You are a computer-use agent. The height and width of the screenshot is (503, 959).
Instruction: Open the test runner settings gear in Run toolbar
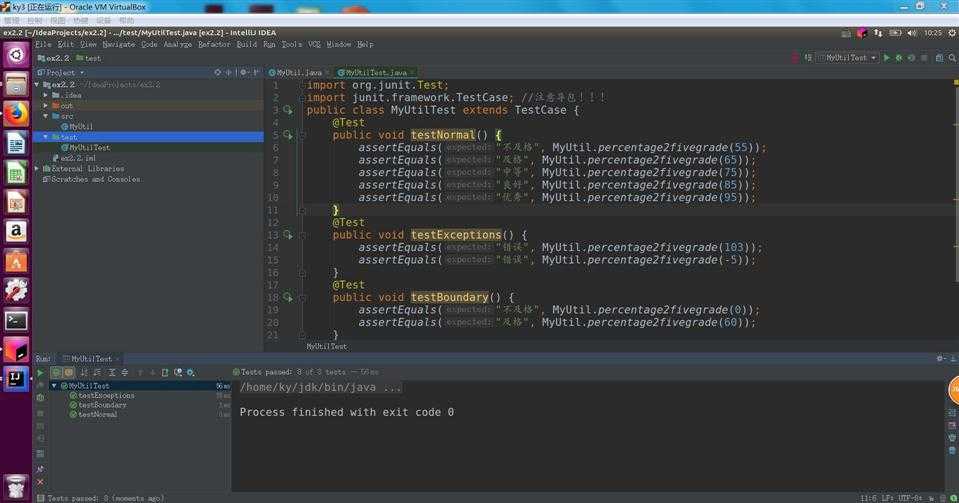click(x=191, y=372)
